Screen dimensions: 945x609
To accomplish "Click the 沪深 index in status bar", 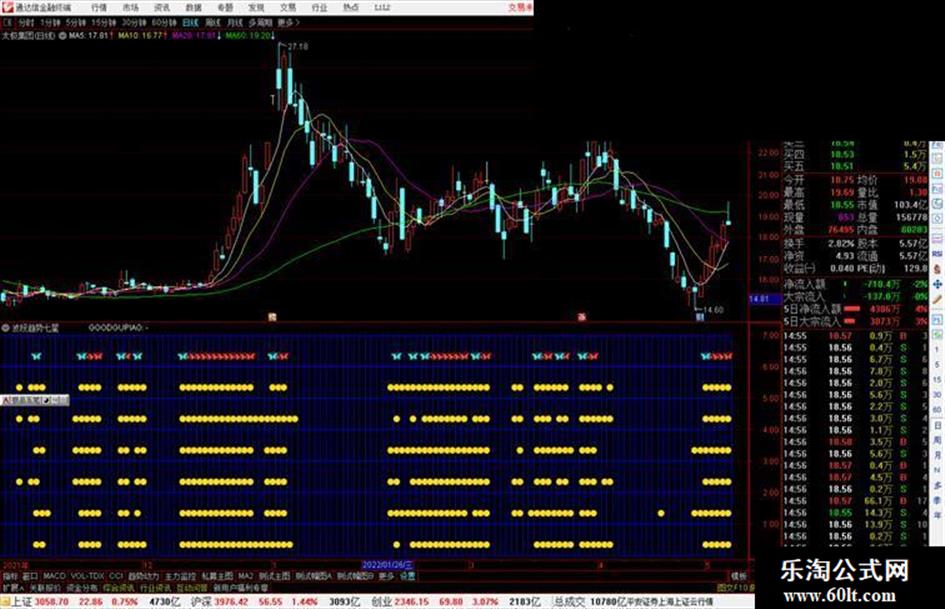I will tap(201, 602).
